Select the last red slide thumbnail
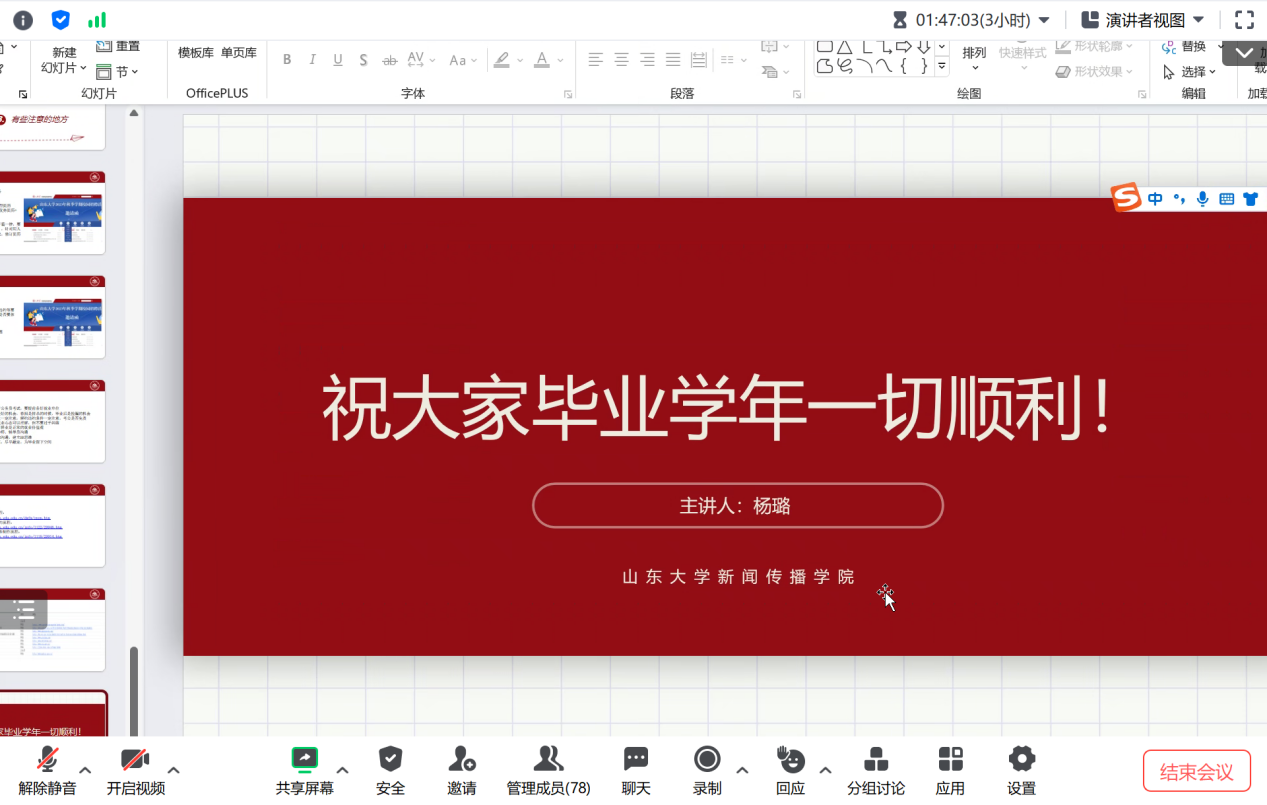The height and width of the screenshot is (805, 1267). (53, 715)
